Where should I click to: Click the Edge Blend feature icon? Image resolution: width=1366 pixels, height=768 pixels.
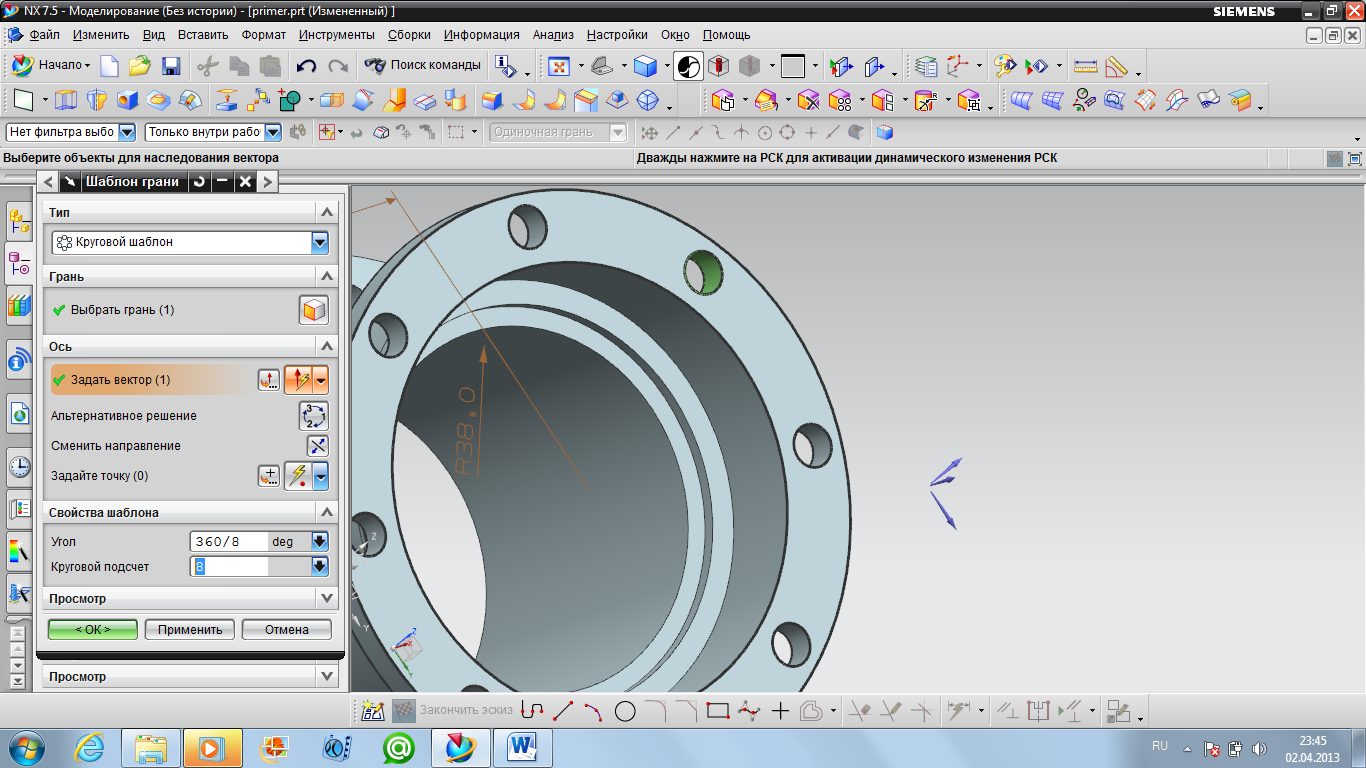click(x=491, y=100)
